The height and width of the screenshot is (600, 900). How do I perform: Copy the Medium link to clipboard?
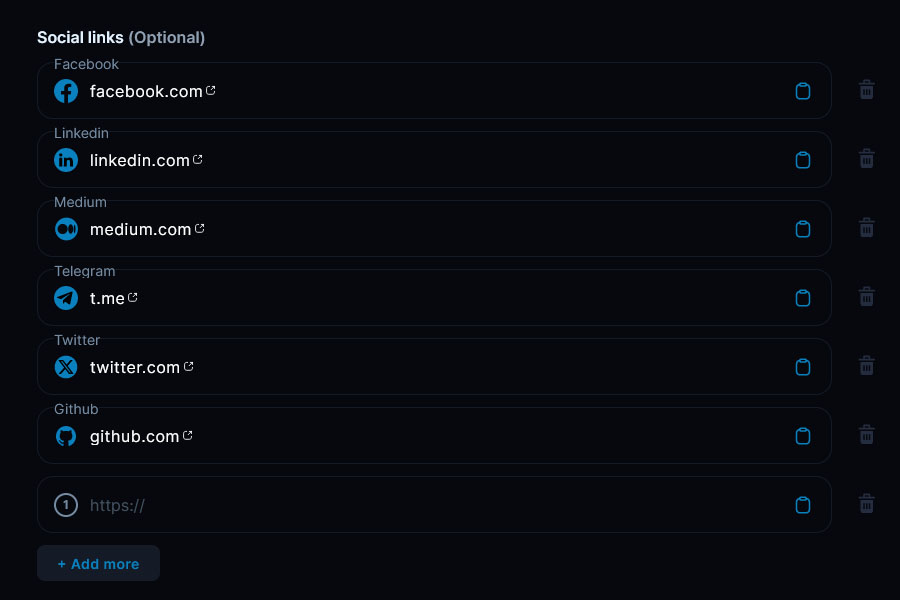[802, 229]
